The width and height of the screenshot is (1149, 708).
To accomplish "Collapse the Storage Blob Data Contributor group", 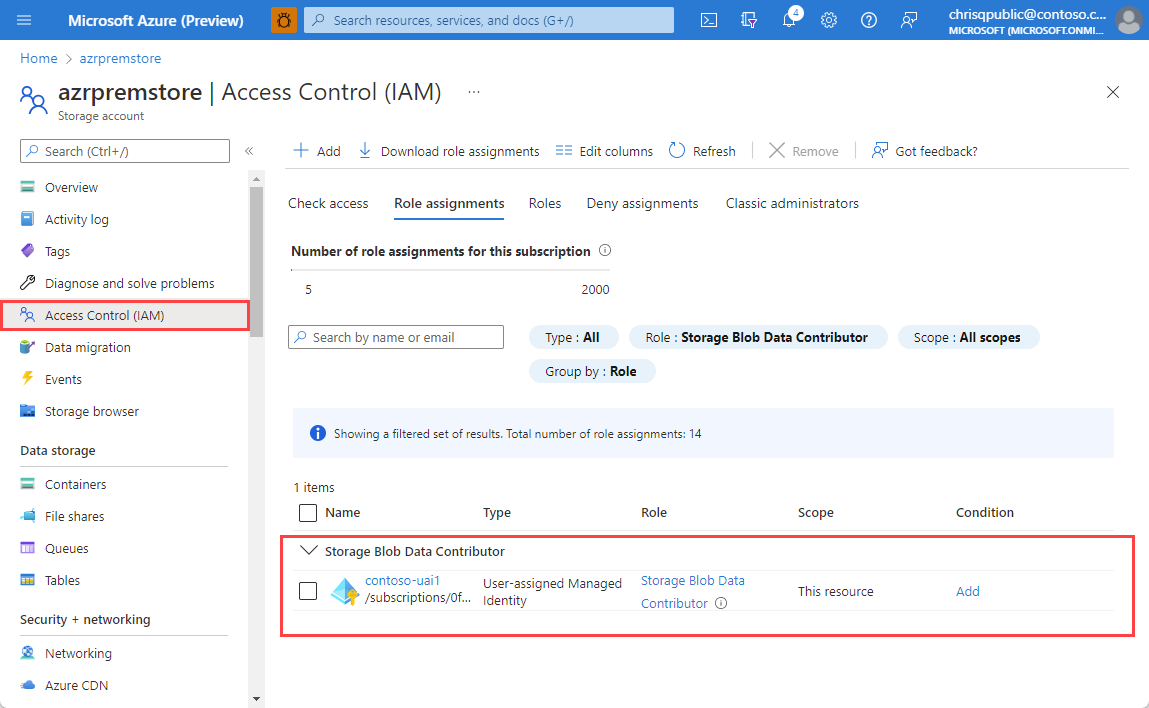I will pyautogui.click(x=309, y=551).
